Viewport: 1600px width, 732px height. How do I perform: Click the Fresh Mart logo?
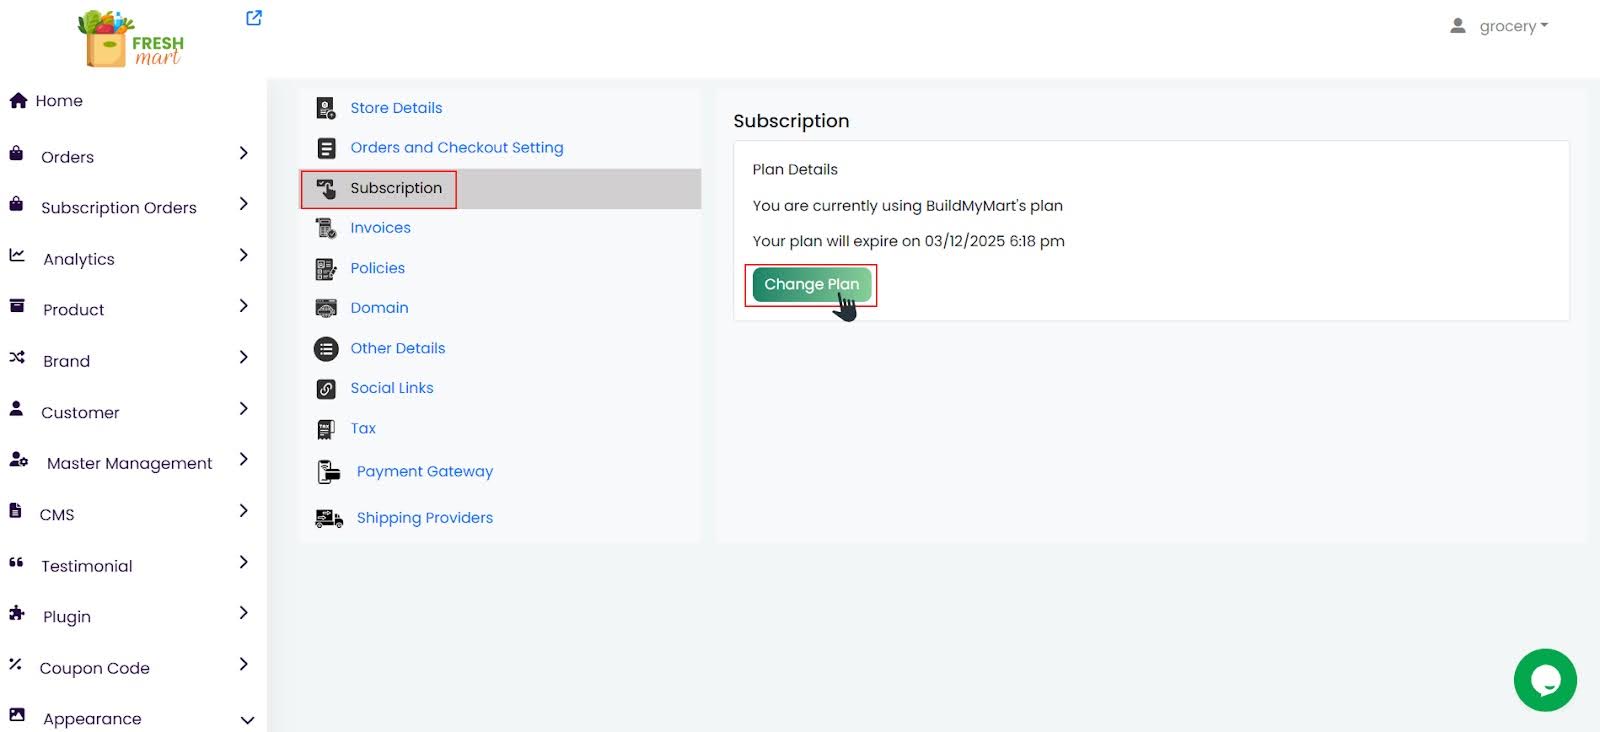[131, 40]
